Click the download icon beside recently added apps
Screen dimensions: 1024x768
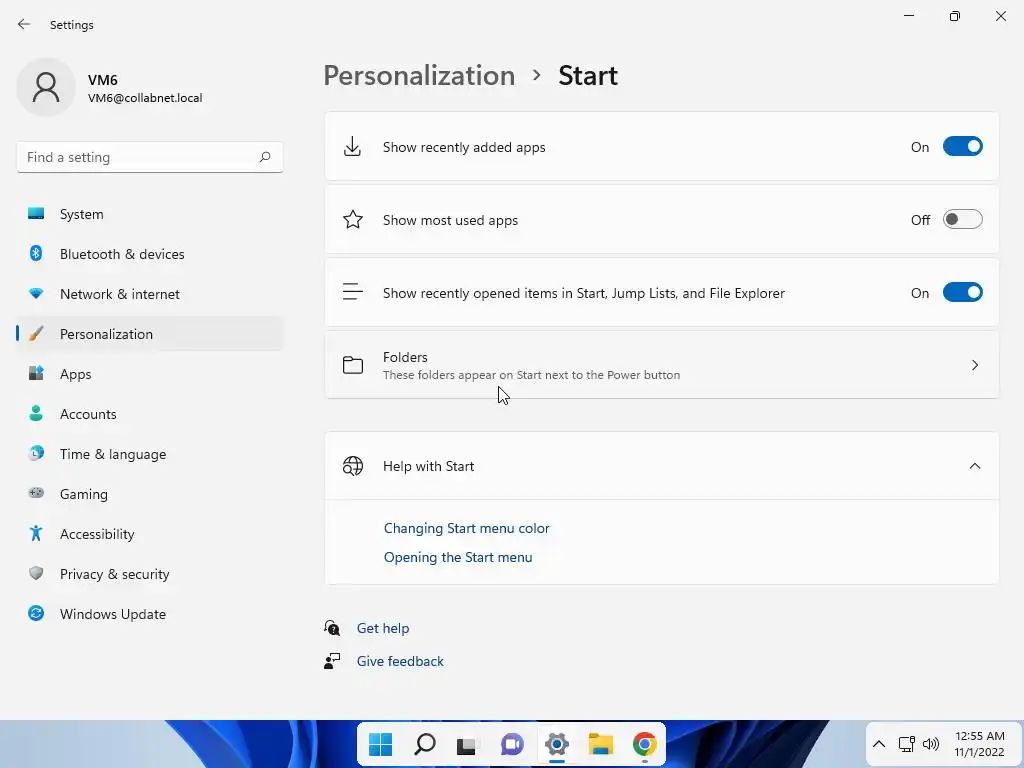(352, 147)
